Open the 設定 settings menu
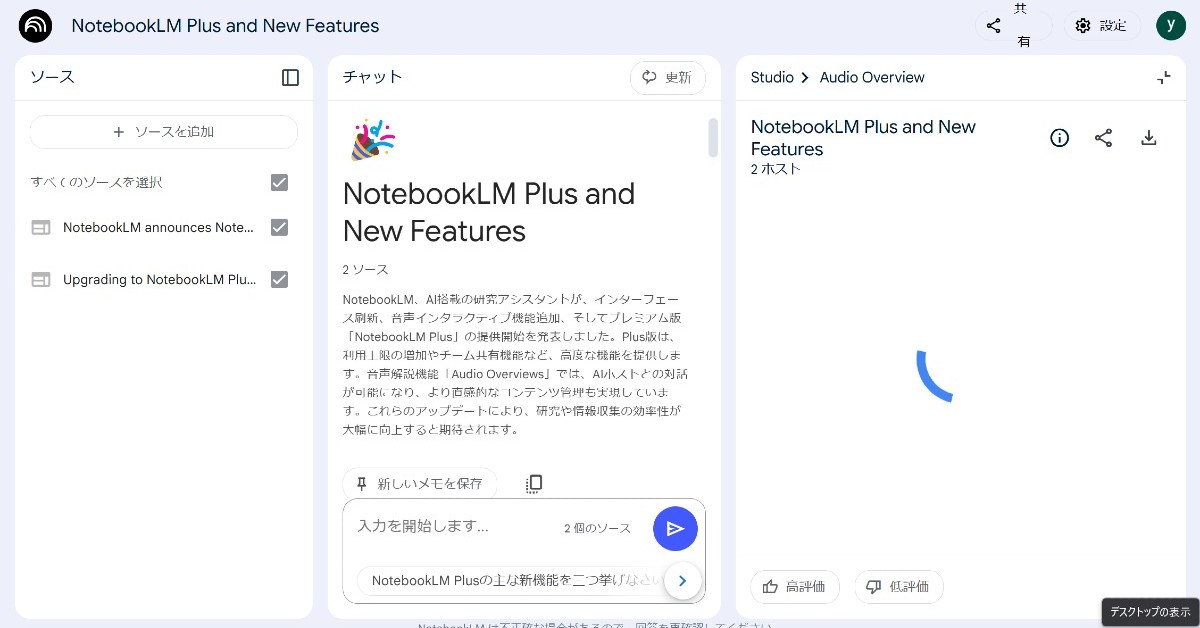Image resolution: width=1200 pixels, height=628 pixels. (x=1100, y=26)
